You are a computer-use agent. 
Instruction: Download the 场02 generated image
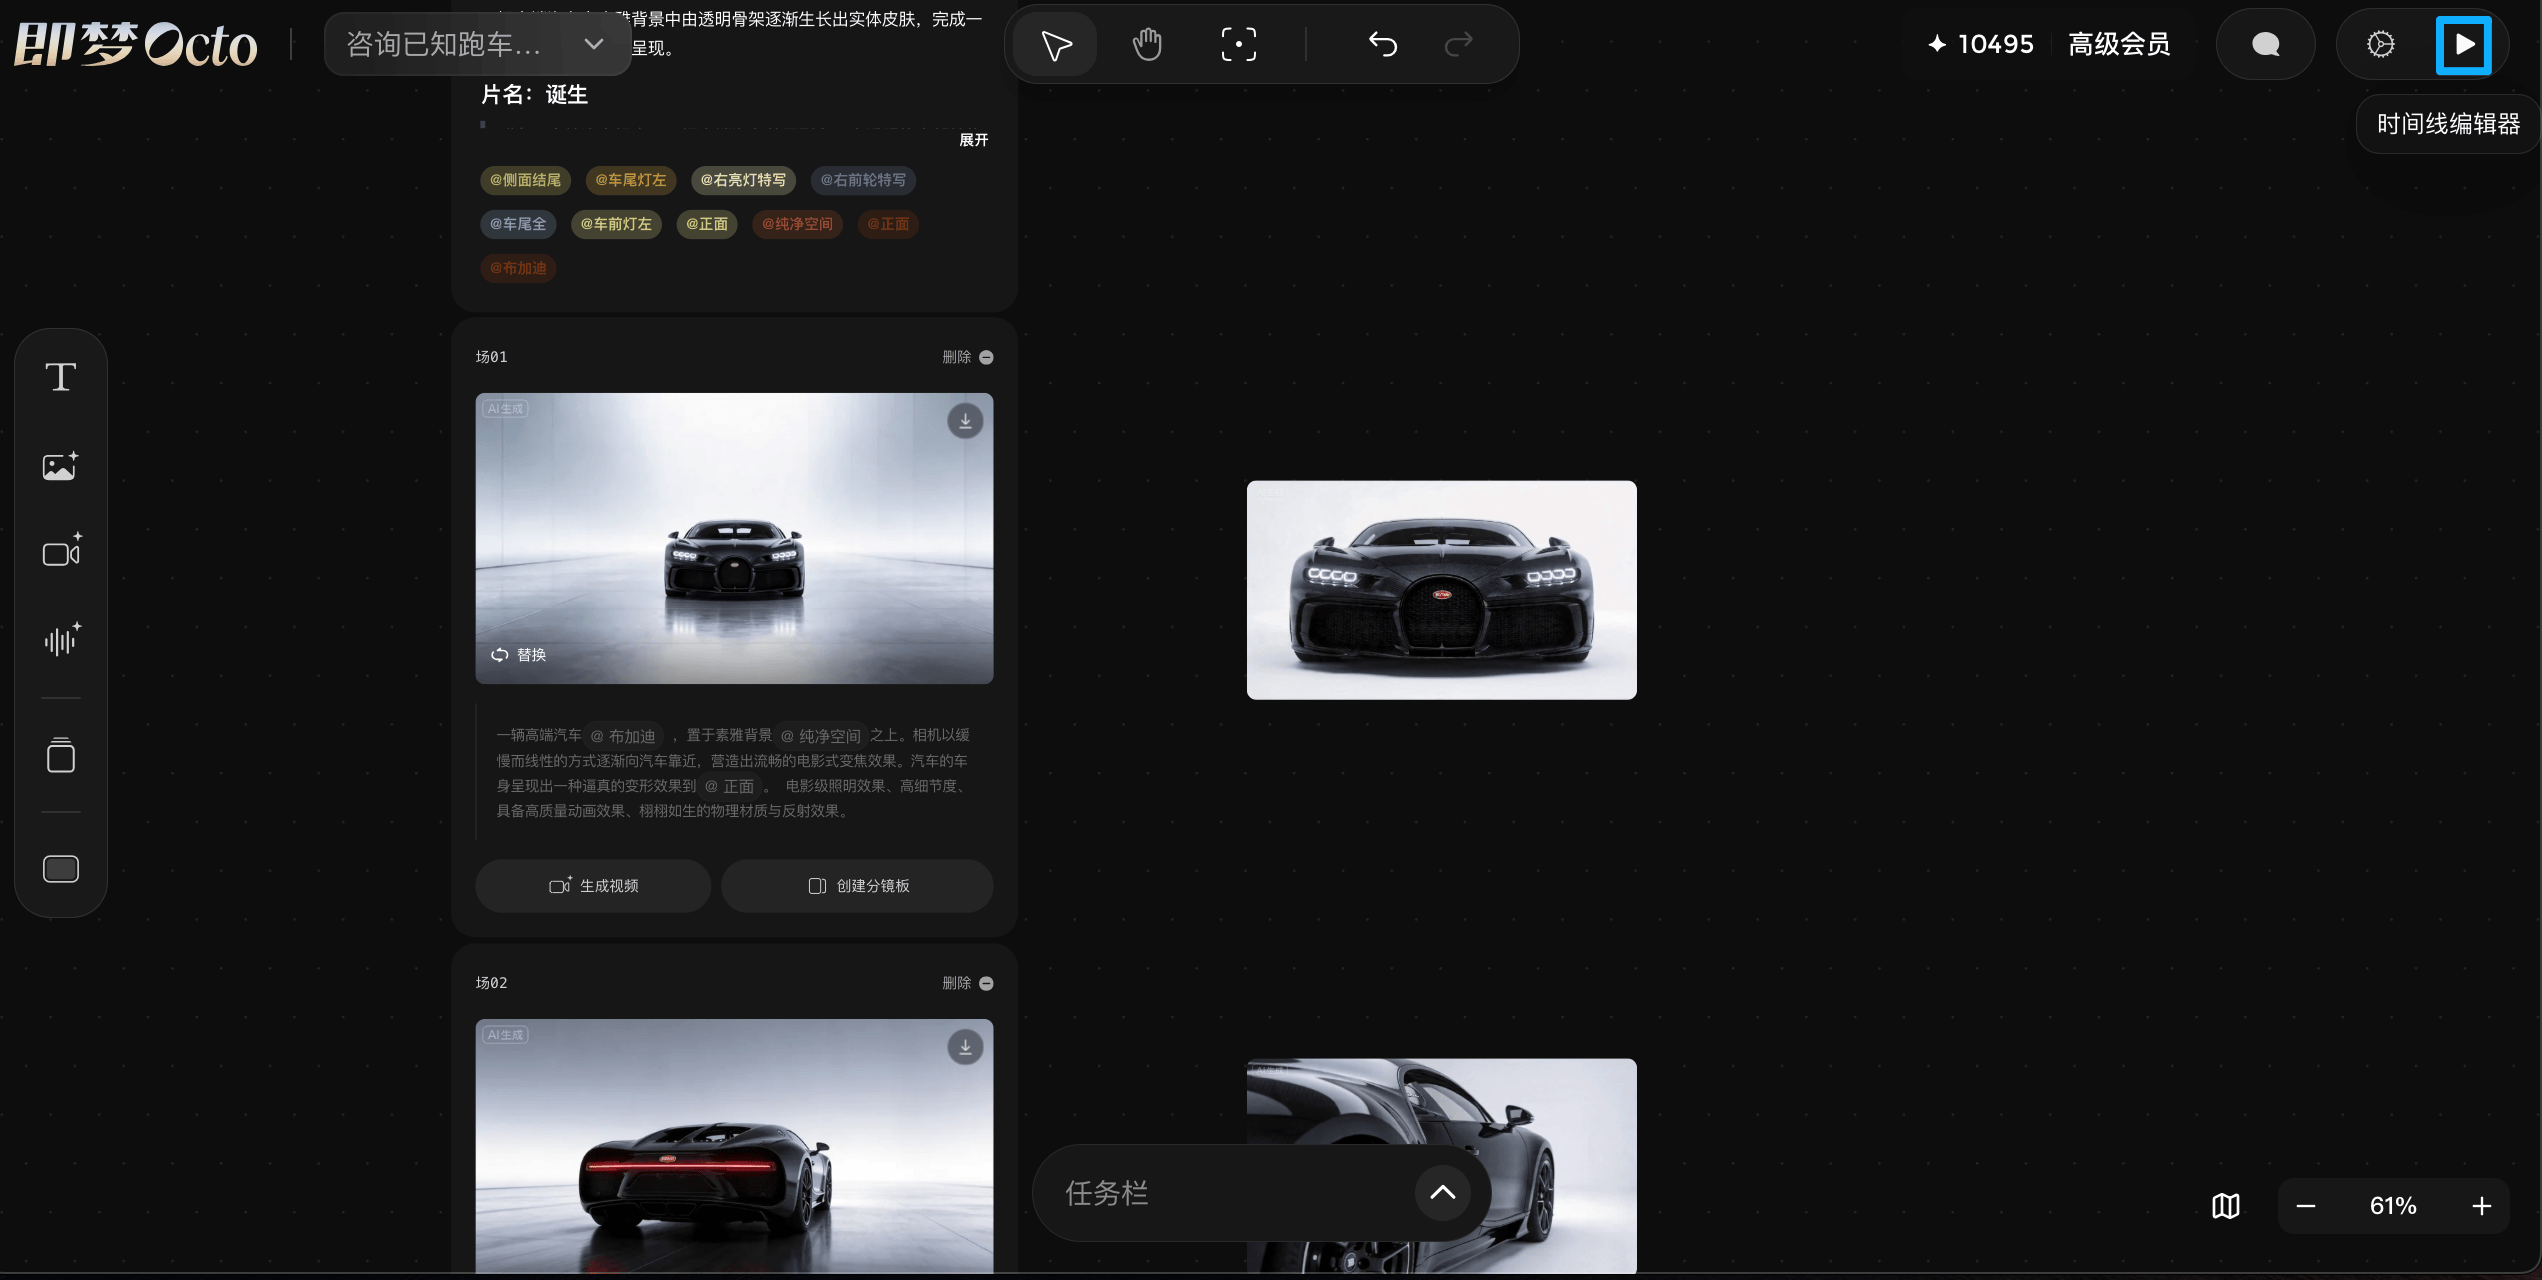(x=965, y=1047)
